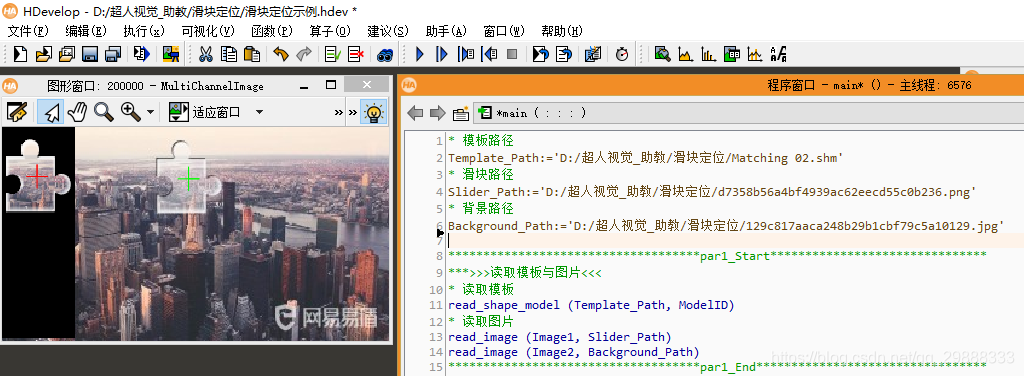Open visualization parameters icon

point(593,54)
